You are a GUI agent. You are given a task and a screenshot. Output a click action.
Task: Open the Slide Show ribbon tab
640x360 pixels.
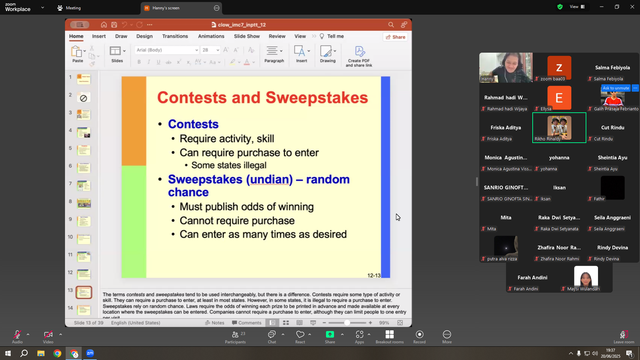pos(247,36)
